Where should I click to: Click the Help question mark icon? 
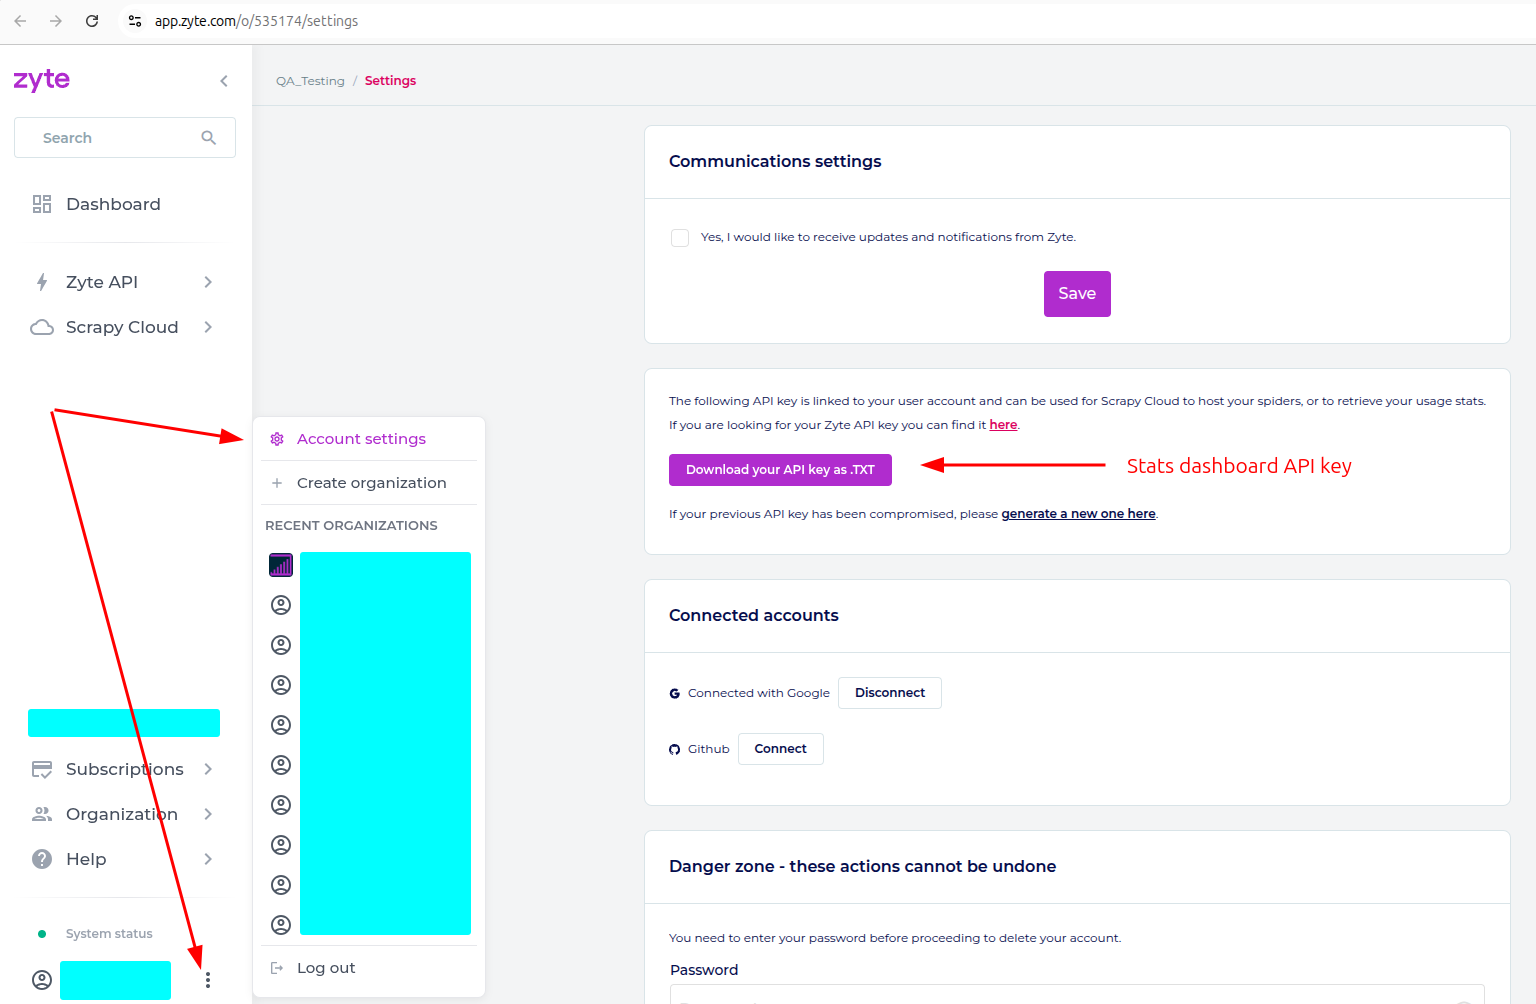point(42,859)
